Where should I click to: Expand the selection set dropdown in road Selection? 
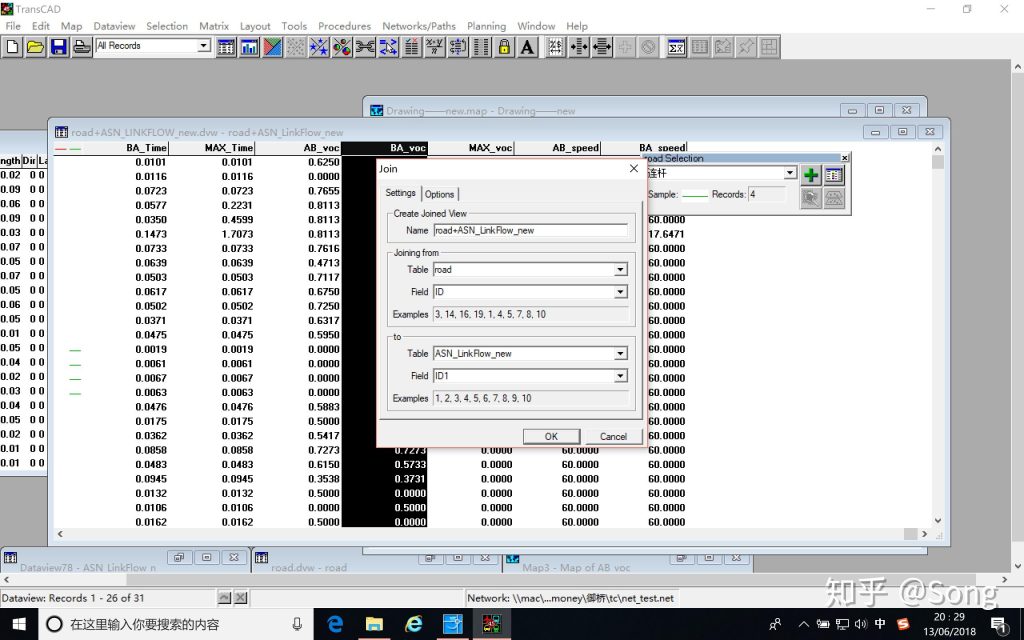click(x=790, y=173)
